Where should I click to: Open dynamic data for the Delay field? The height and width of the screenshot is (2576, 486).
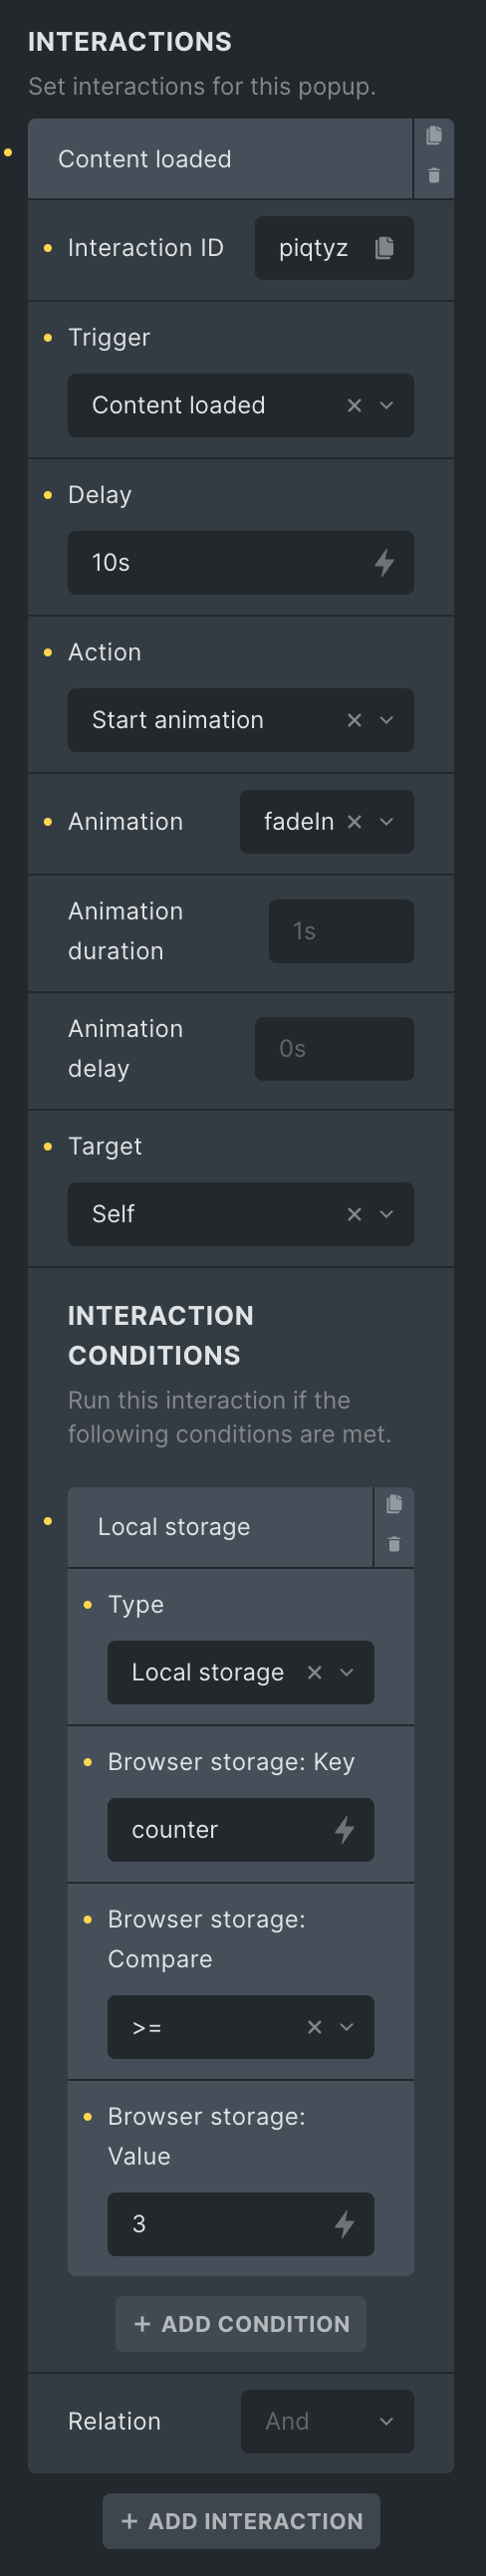click(384, 563)
